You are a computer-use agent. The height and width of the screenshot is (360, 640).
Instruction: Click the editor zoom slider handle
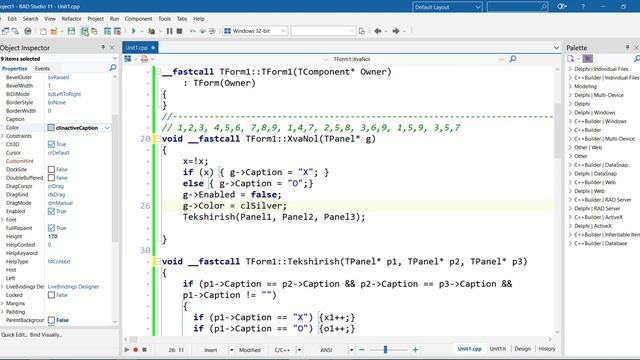[385, 350]
